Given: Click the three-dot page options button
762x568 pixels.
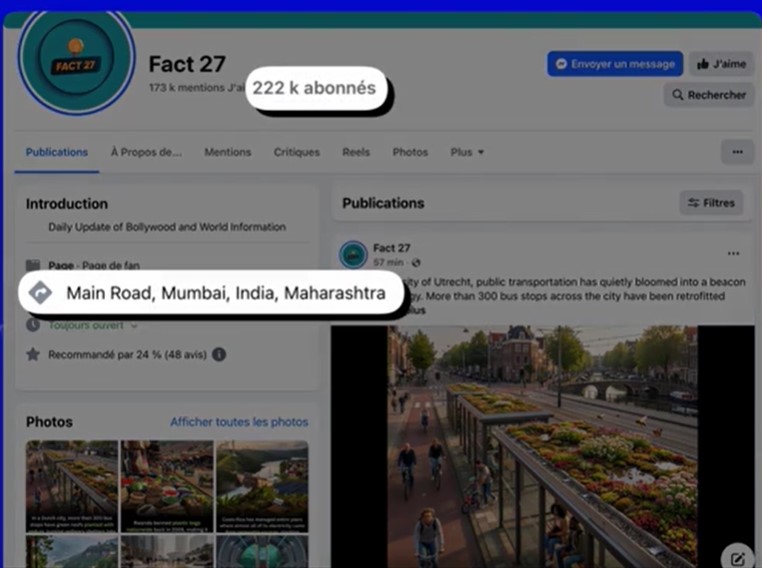Looking at the screenshot, I should (737, 152).
